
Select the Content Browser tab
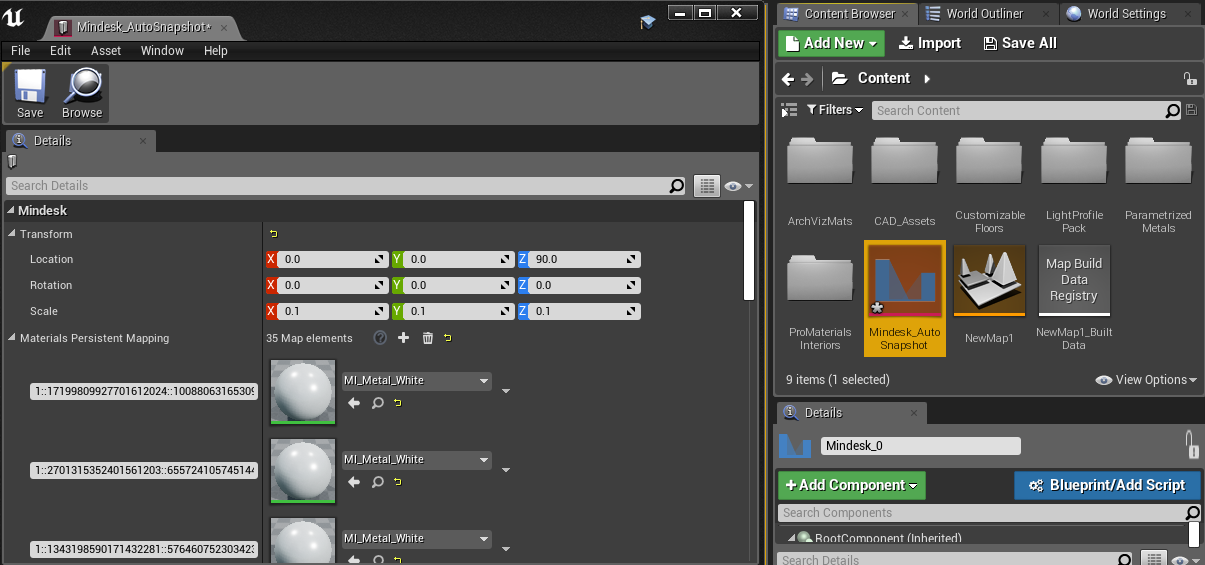coord(849,13)
